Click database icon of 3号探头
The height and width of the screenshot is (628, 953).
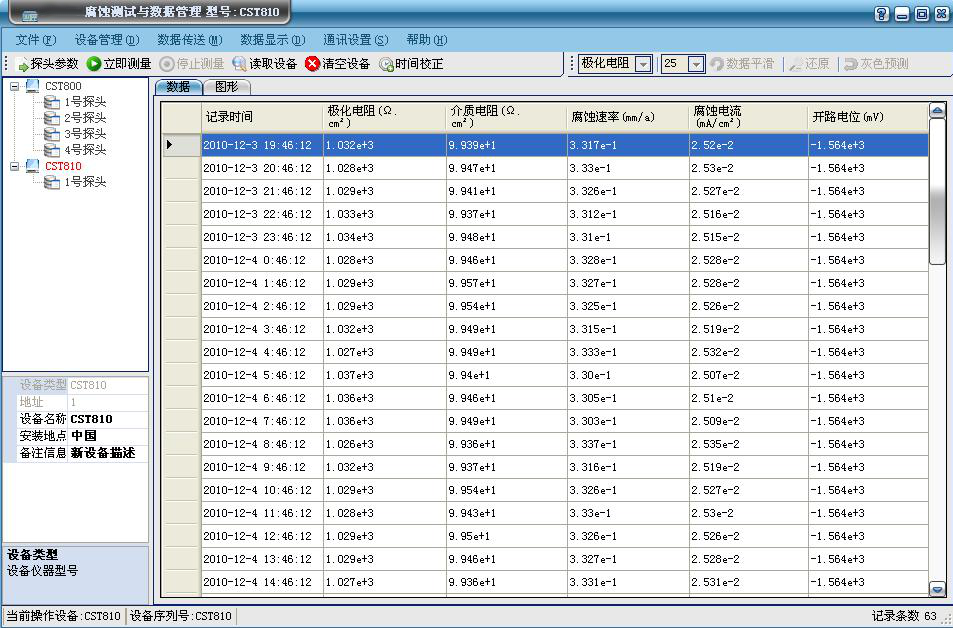click(52, 134)
